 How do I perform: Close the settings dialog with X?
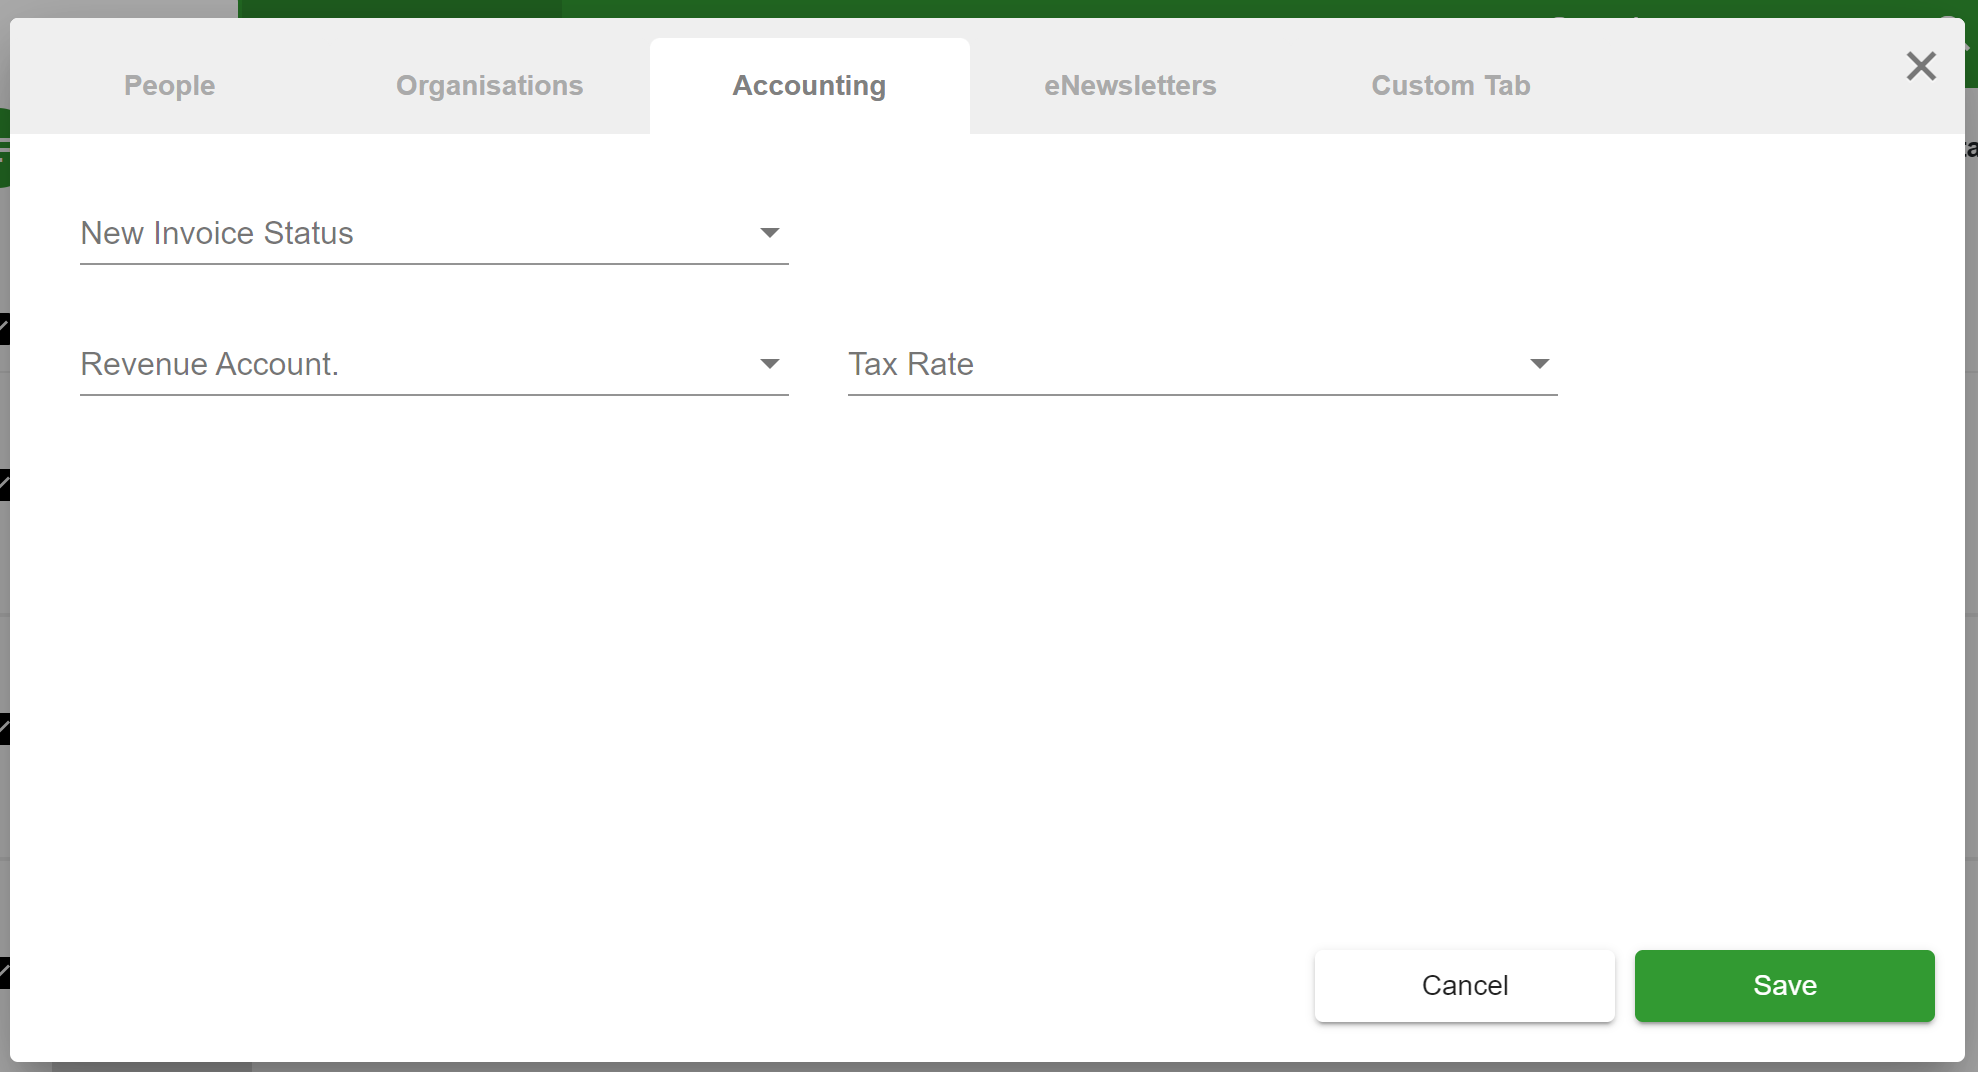coord(1920,66)
